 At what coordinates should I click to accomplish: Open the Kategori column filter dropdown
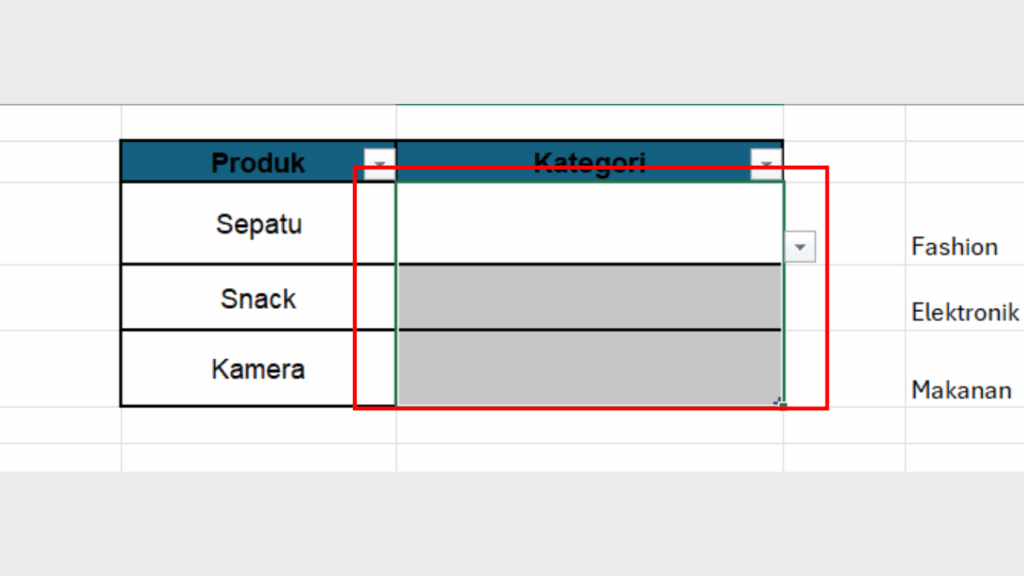point(766,162)
